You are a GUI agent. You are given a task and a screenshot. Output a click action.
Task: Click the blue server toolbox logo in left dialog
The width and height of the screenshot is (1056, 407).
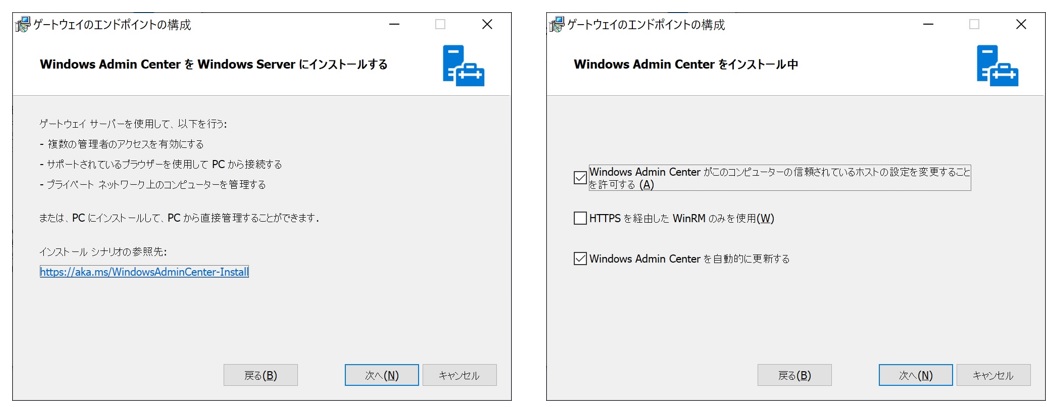pyautogui.click(x=463, y=65)
